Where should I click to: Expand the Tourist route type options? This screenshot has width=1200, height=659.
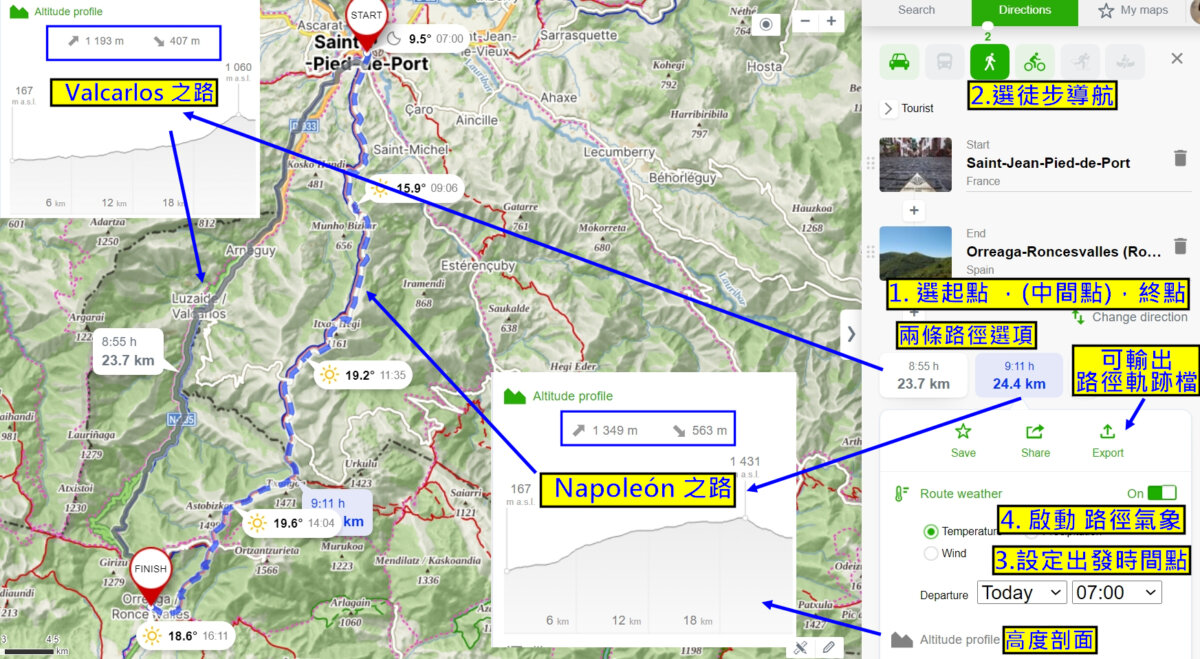(889, 108)
